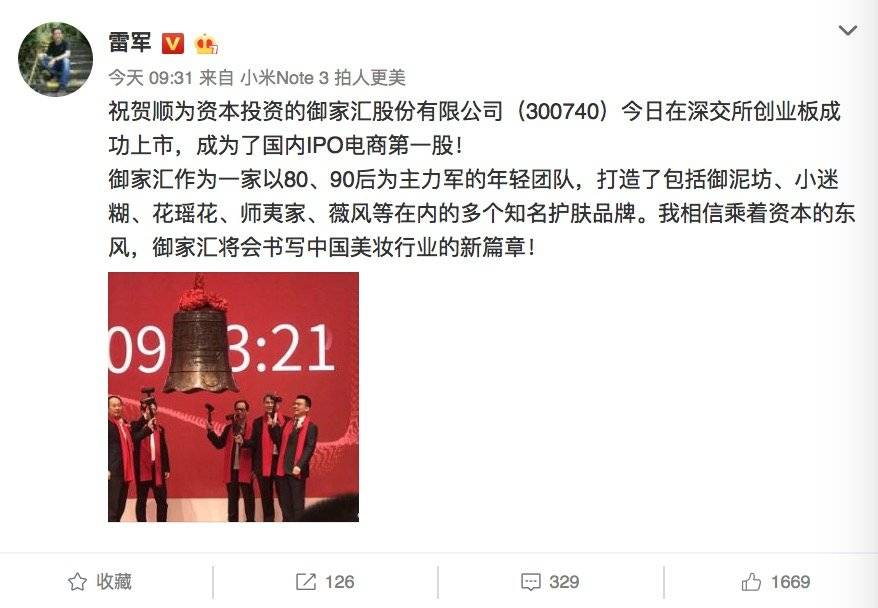Click the timestamp 今天 09:31
The image size is (878, 608).
coord(151,77)
